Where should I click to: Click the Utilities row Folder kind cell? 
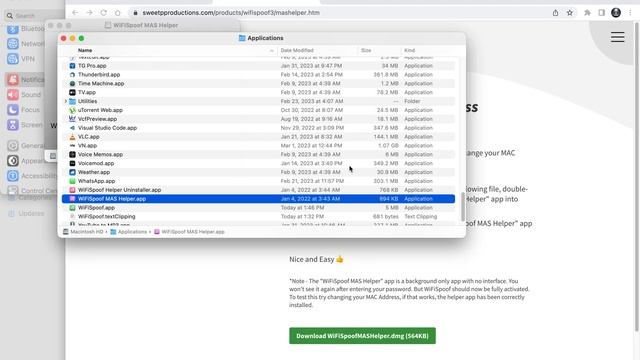click(412, 101)
